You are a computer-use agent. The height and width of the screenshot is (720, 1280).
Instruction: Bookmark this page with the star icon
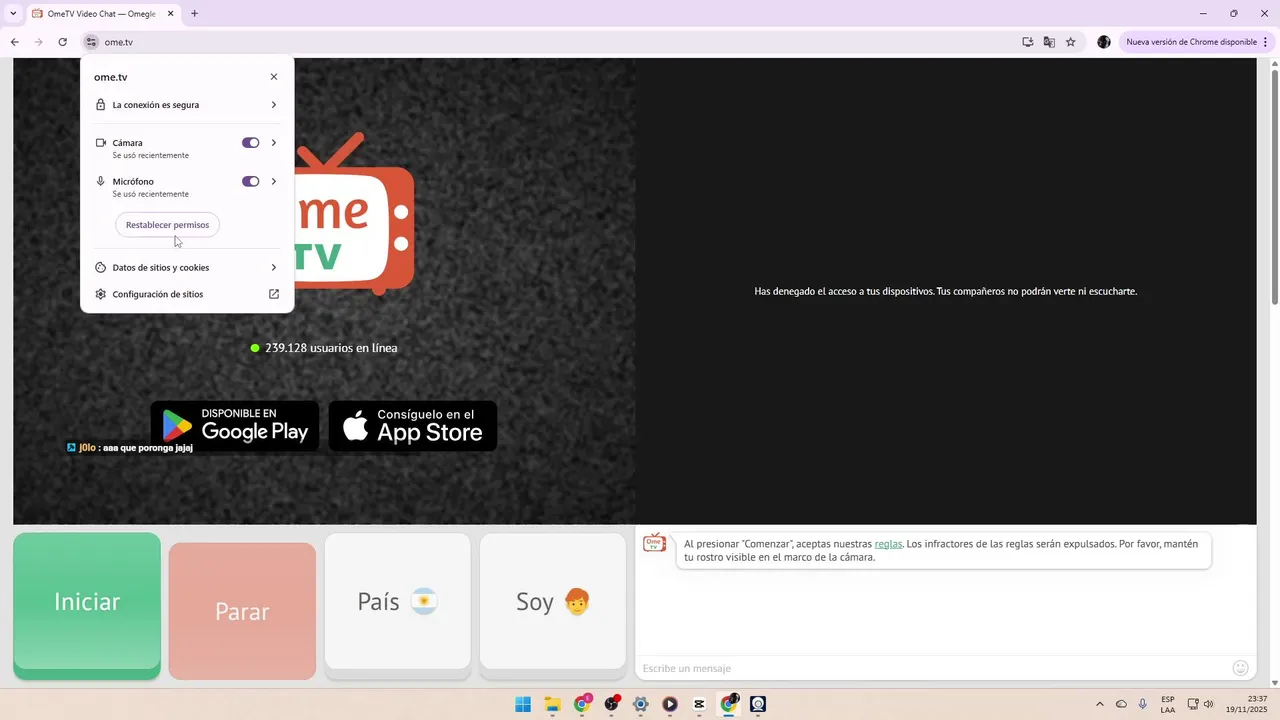[x=1071, y=42]
